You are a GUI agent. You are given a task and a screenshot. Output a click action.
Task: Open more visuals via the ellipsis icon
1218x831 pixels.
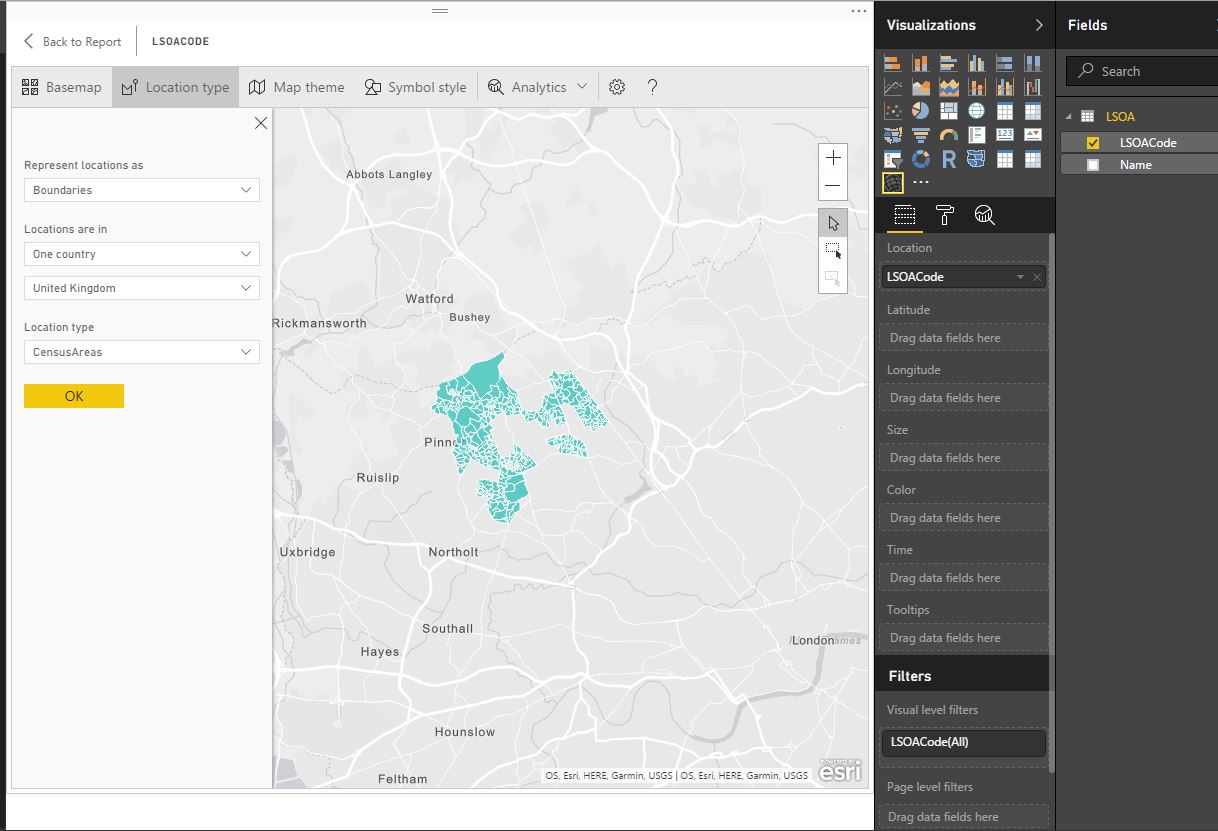(921, 182)
